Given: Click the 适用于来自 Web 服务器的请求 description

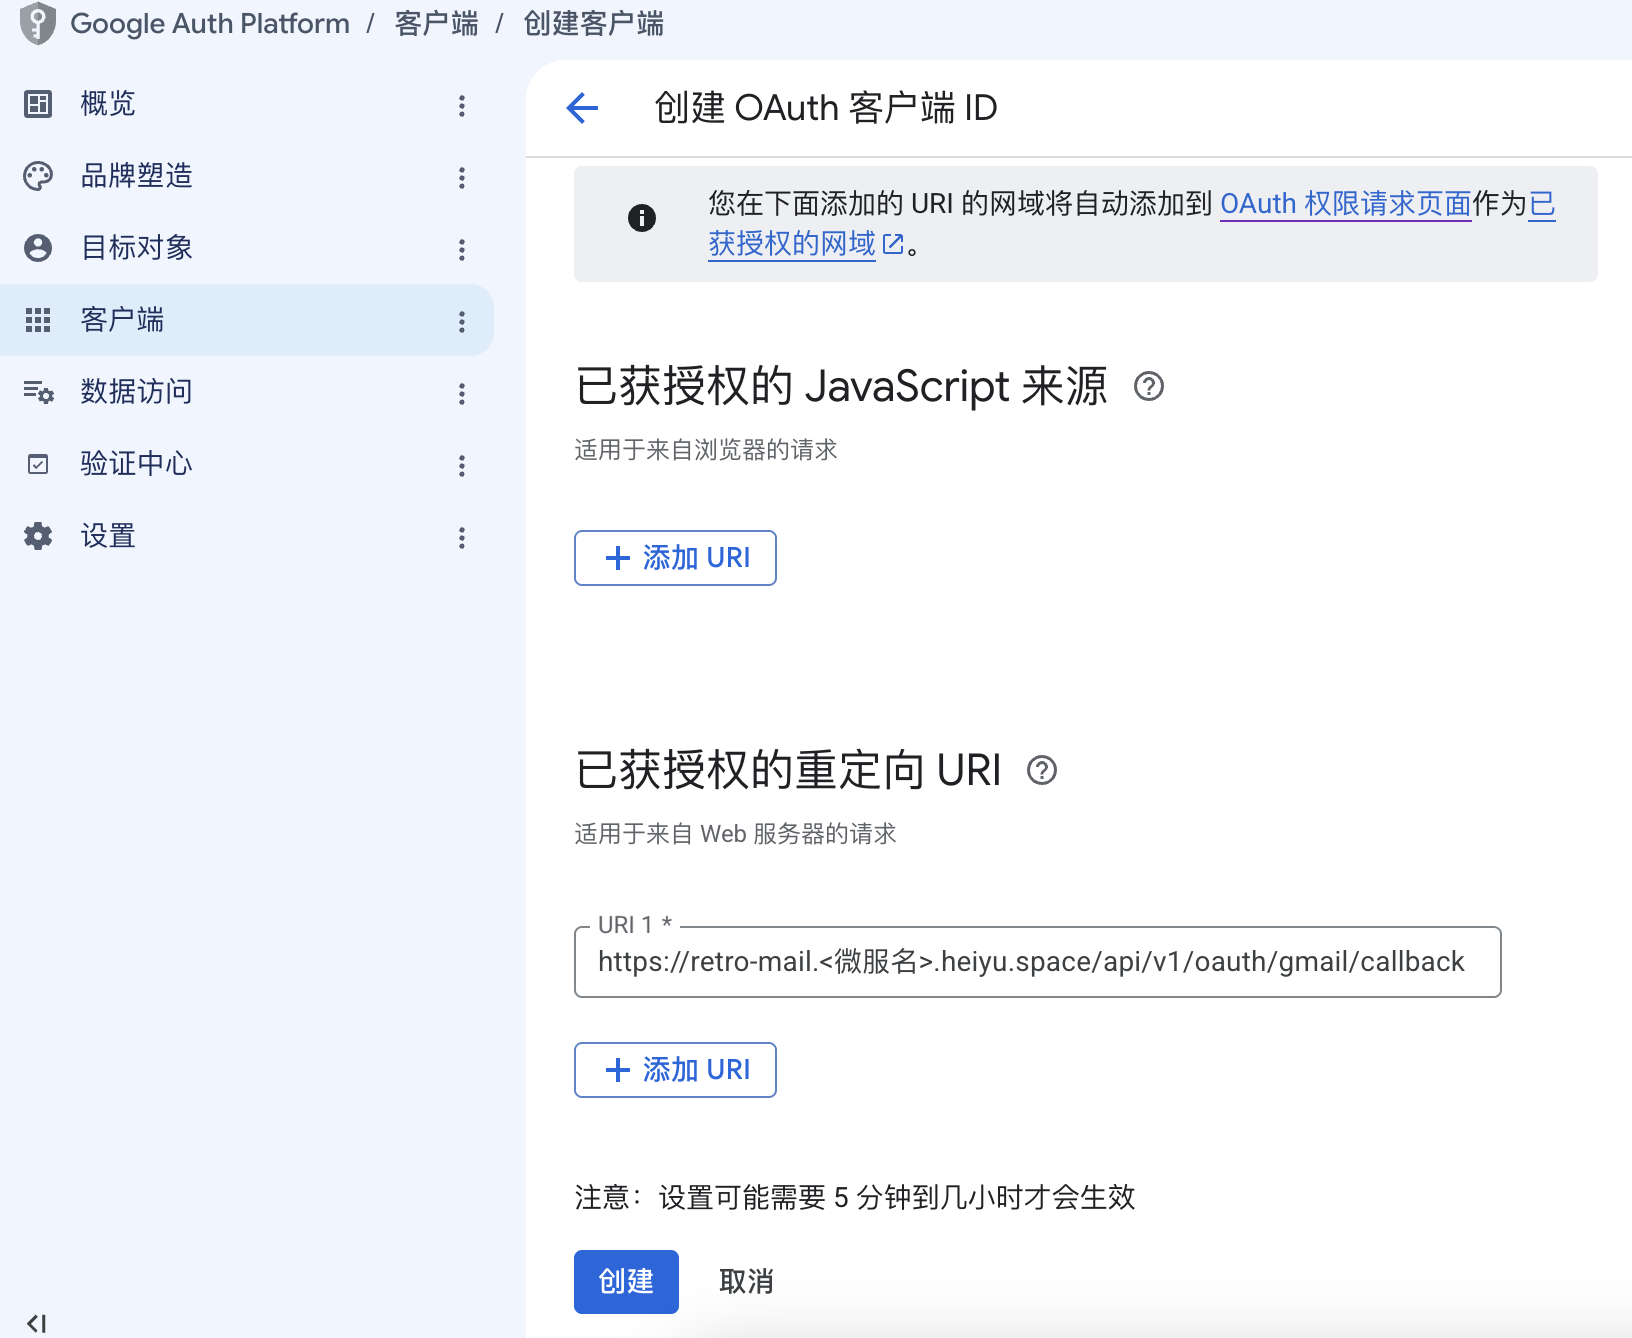Looking at the screenshot, I should (735, 834).
